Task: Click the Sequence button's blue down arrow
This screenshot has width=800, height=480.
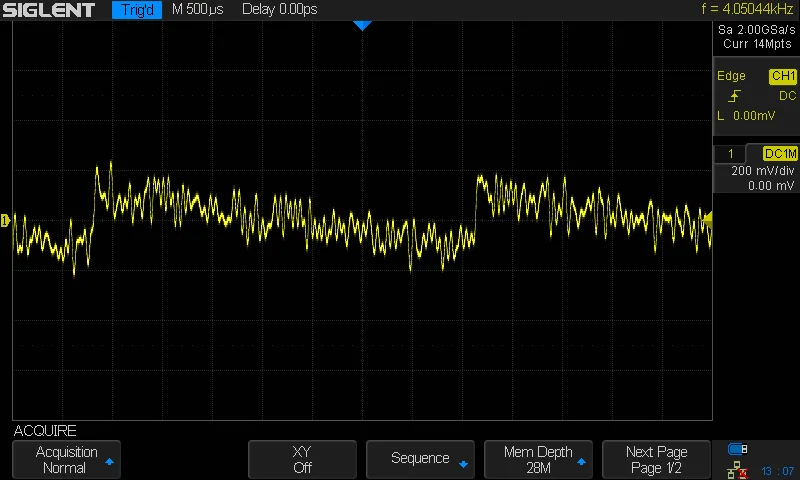Action: [463, 464]
